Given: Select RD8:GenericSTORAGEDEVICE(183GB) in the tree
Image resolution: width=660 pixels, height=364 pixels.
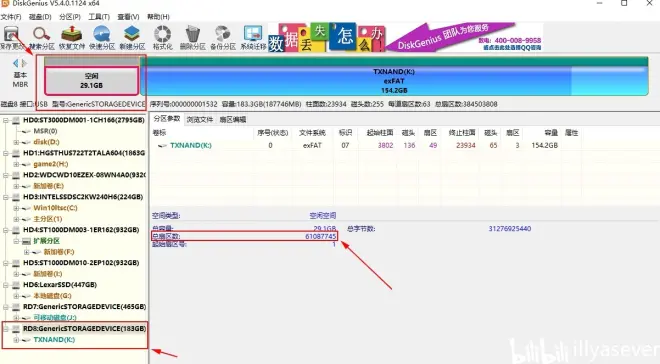Looking at the screenshot, I should pos(84,329).
